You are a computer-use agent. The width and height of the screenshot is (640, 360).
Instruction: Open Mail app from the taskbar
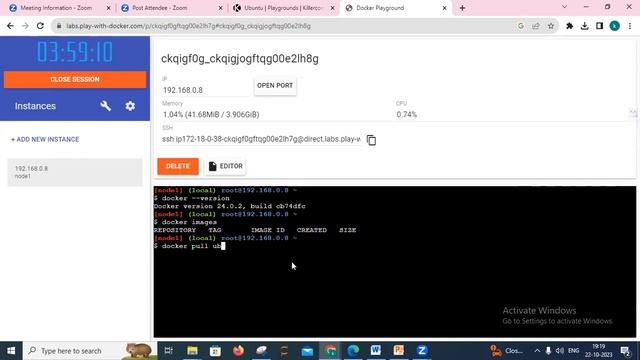point(307,351)
